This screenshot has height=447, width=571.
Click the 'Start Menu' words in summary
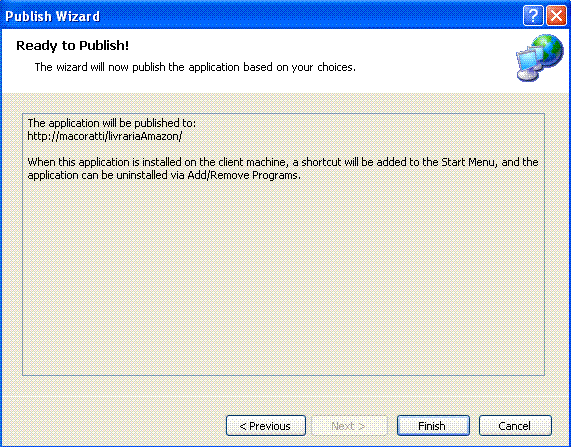(469, 162)
